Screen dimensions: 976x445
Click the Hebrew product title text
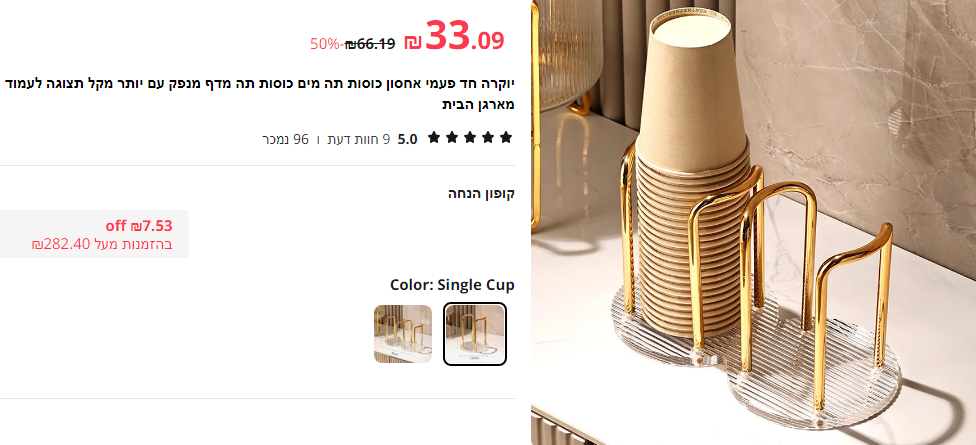260,94
